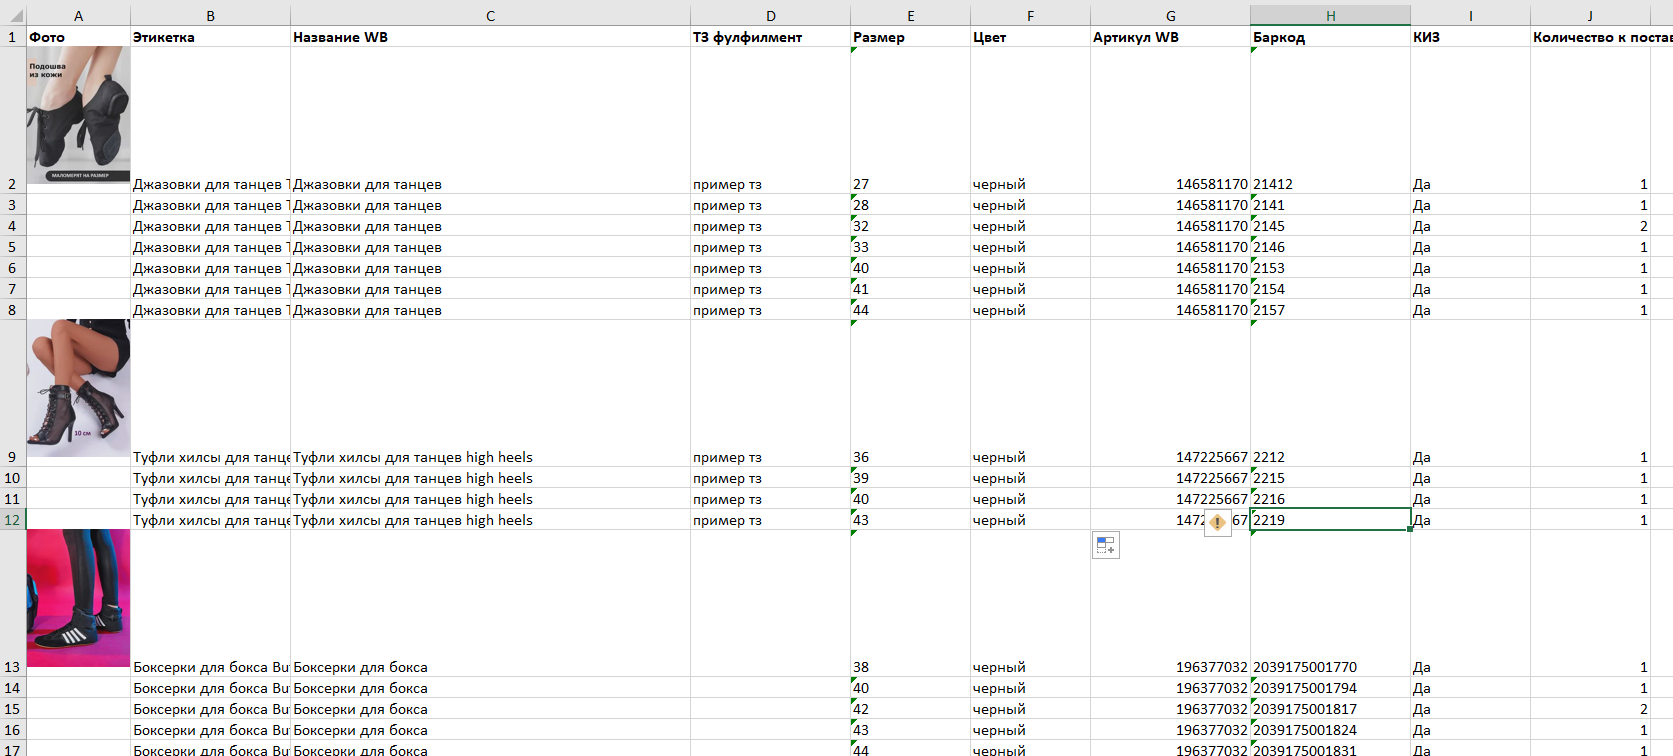
Task: Select barcode cell 2215
Action: click(x=1330, y=478)
